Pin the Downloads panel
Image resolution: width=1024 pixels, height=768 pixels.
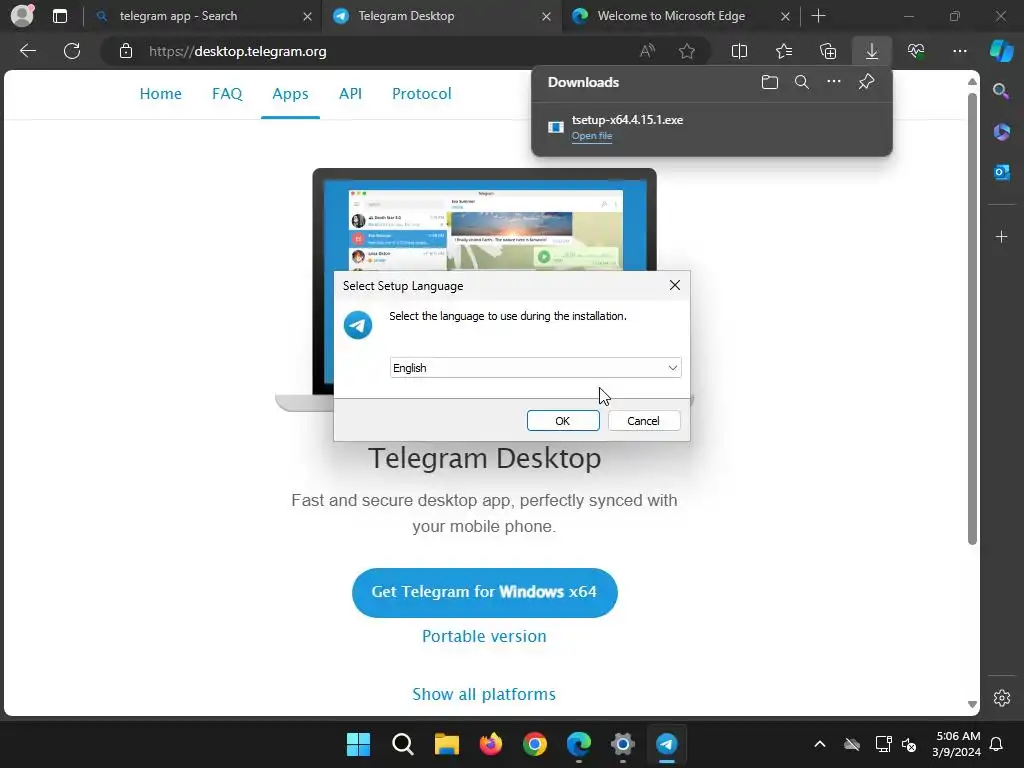click(x=867, y=82)
